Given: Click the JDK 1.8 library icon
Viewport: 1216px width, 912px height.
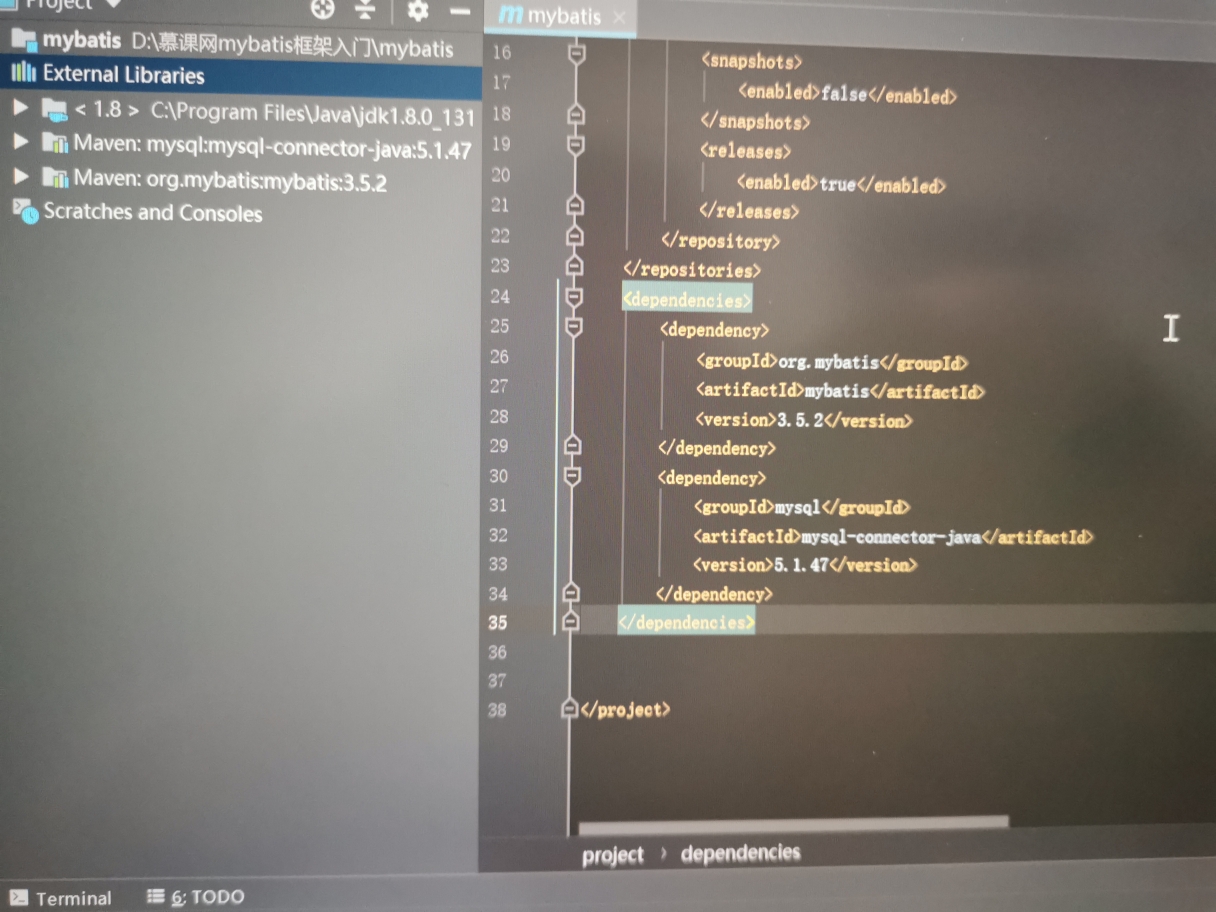Looking at the screenshot, I should (x=54, y=109).
